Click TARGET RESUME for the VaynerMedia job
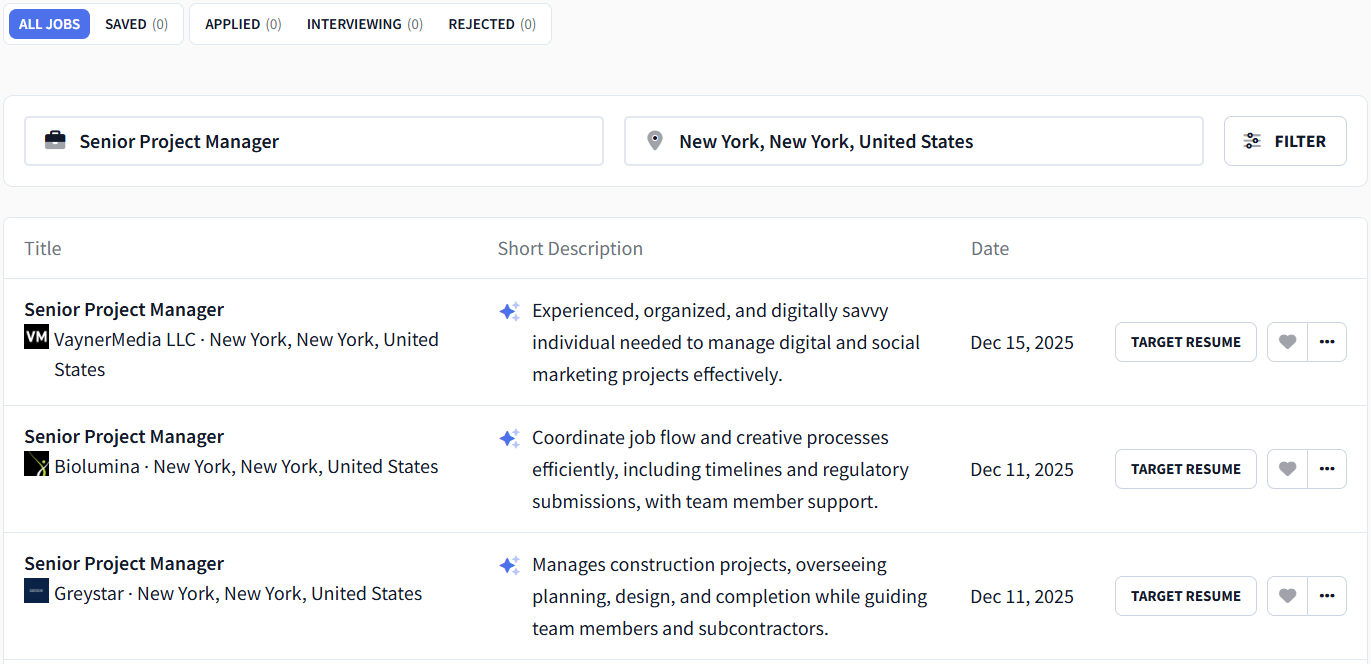The image size is (1371, 664). point(1185,341)
